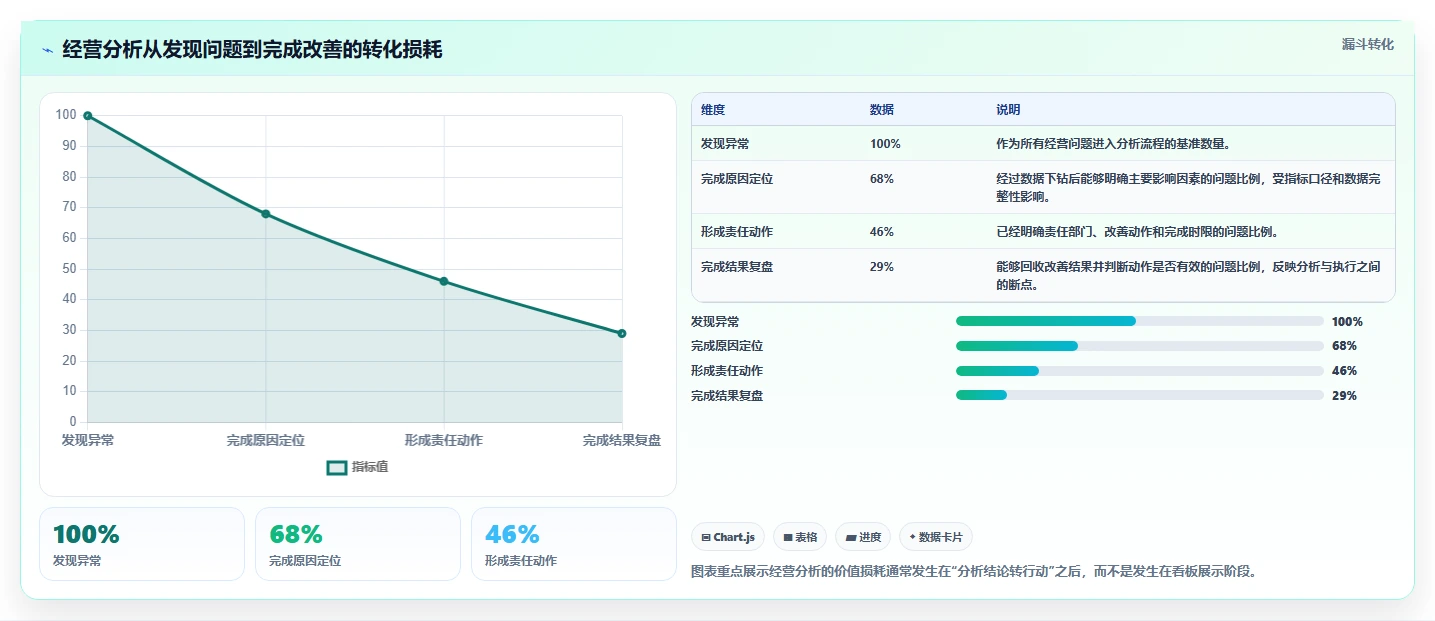Click the 100% value in the table
The image size is (1435, 621).
click(885, 144)
